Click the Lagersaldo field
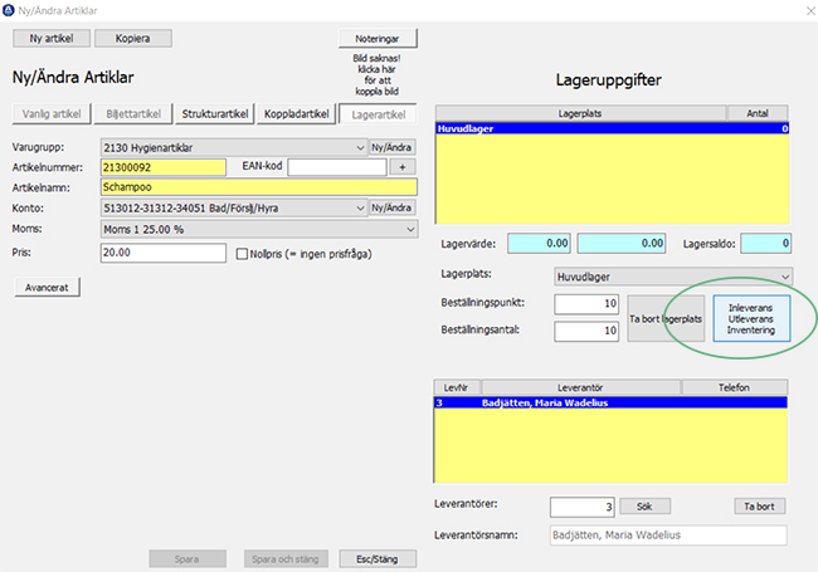The width and height of the screenshot is (818, 572). 766,243
